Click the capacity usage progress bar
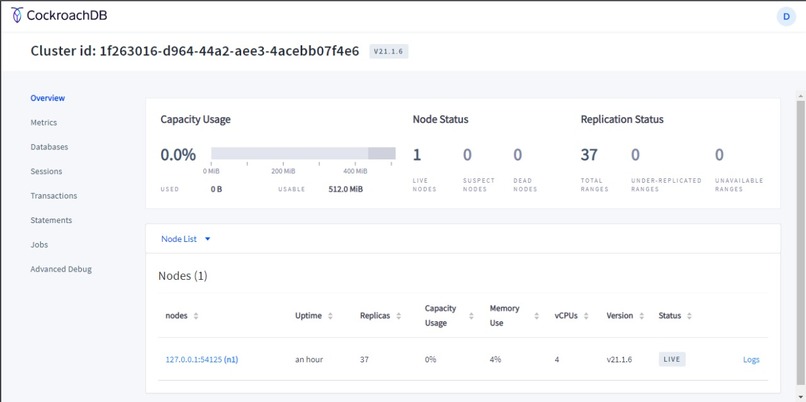Screen dimensions: 806x402 pyautogui.click(x=303, y=153)
